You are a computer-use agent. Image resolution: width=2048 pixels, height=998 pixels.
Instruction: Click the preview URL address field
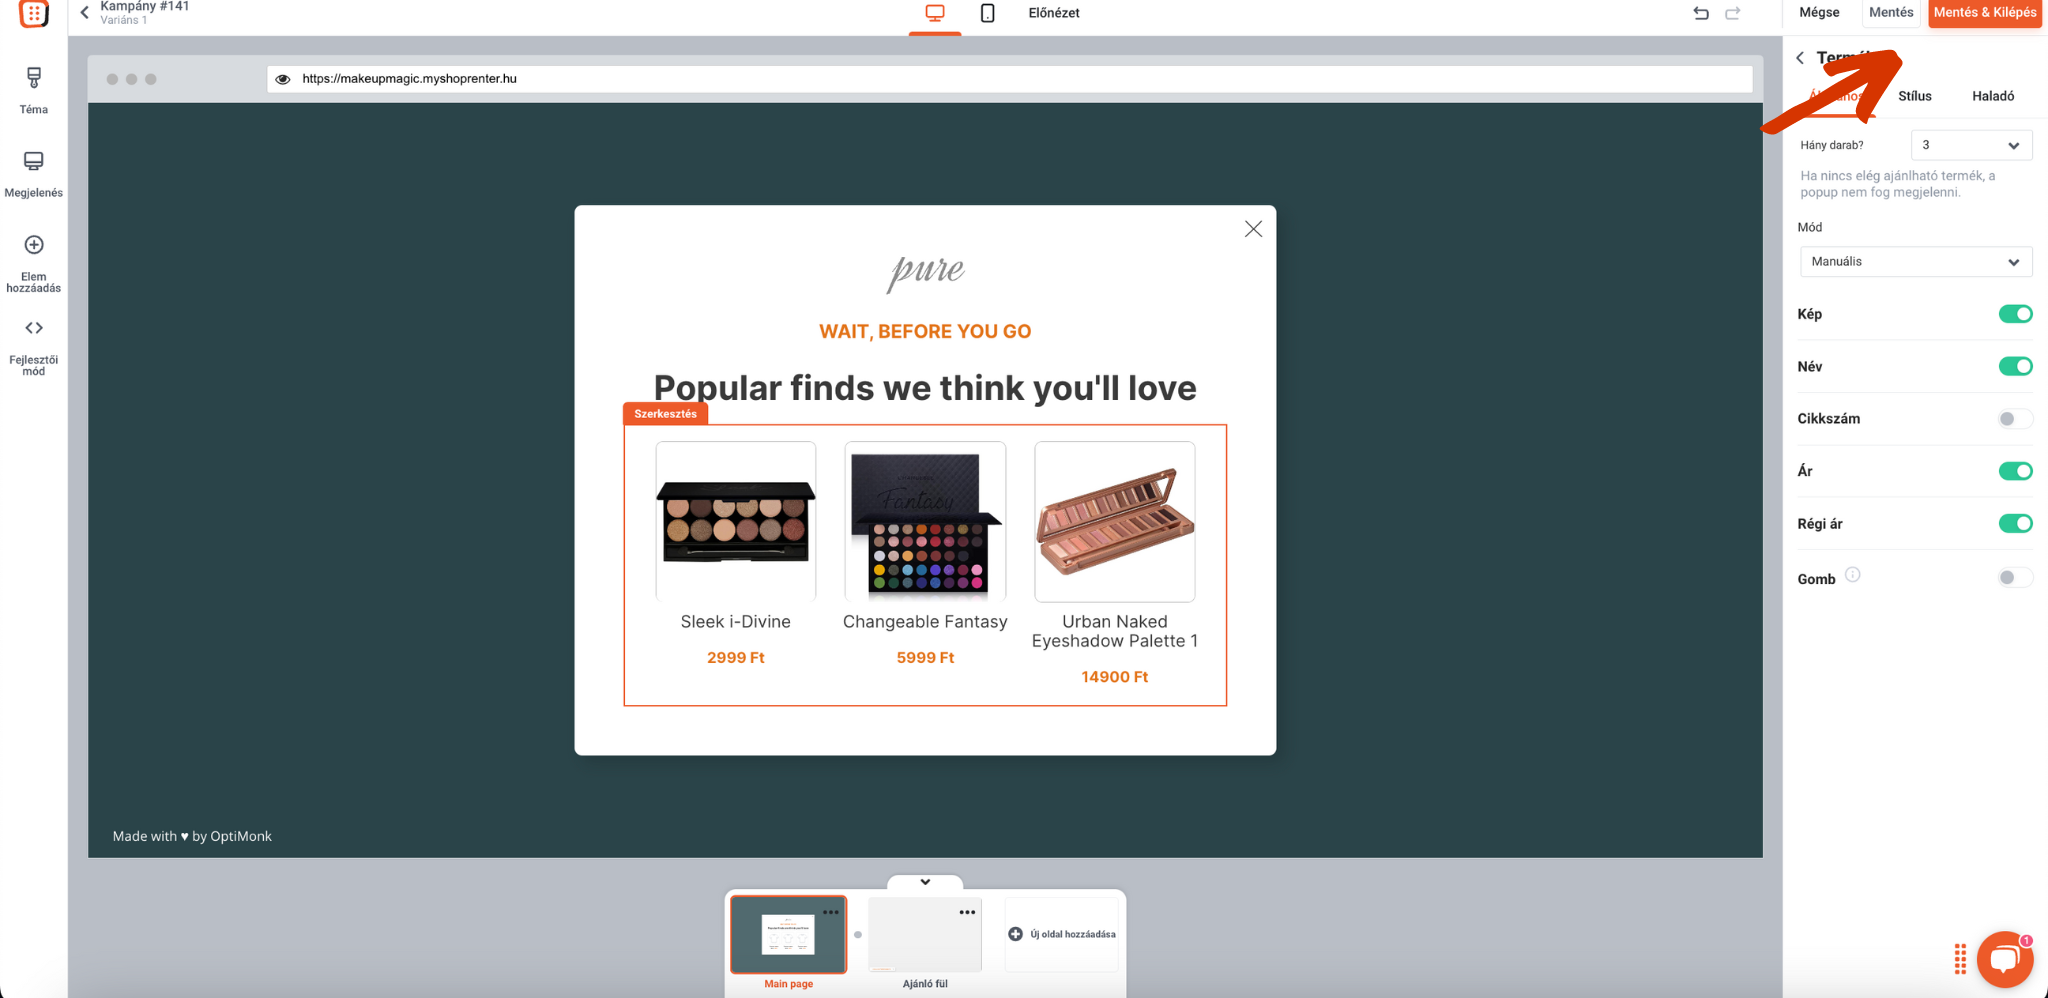point(1009,79)
